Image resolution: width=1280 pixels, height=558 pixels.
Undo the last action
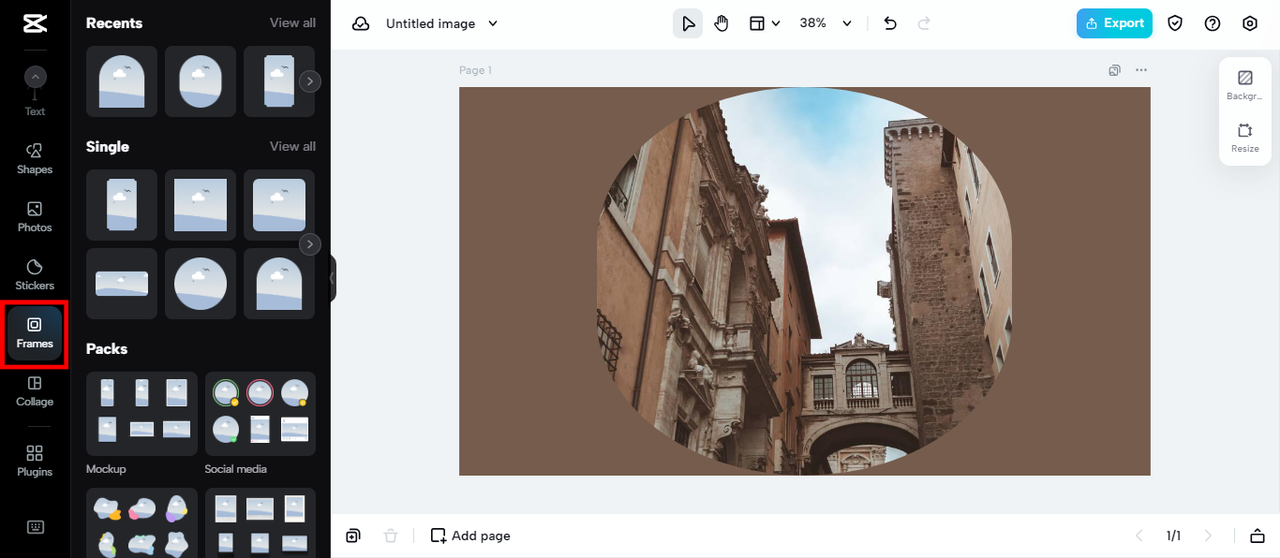pyautogui.click(x=890, y=23)
